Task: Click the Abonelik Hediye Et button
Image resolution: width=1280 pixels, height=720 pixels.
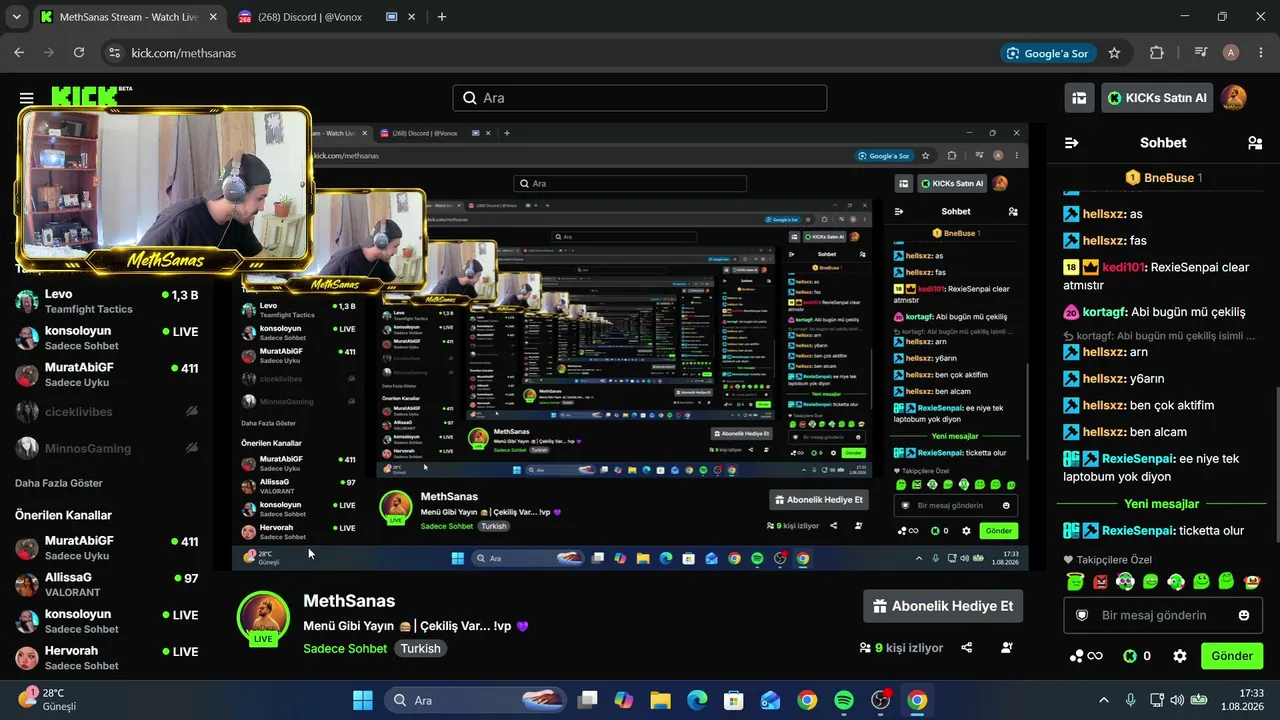Action: [943, 606]
